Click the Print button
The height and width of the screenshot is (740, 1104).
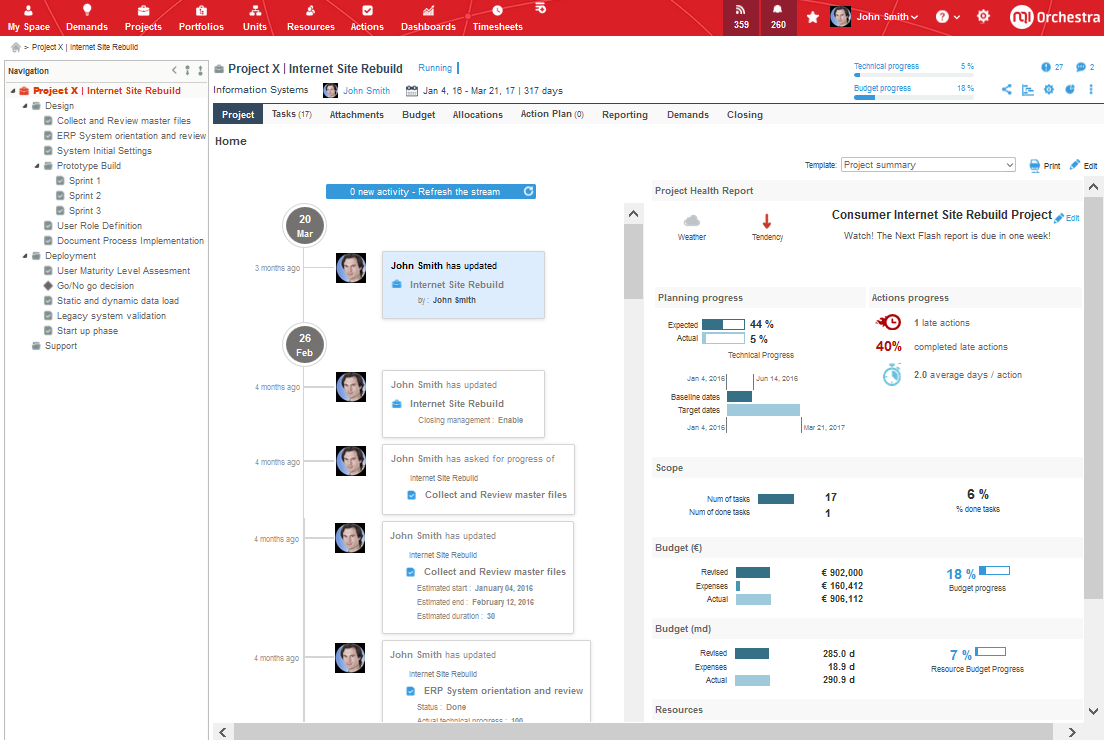[x=1045, y=165]
